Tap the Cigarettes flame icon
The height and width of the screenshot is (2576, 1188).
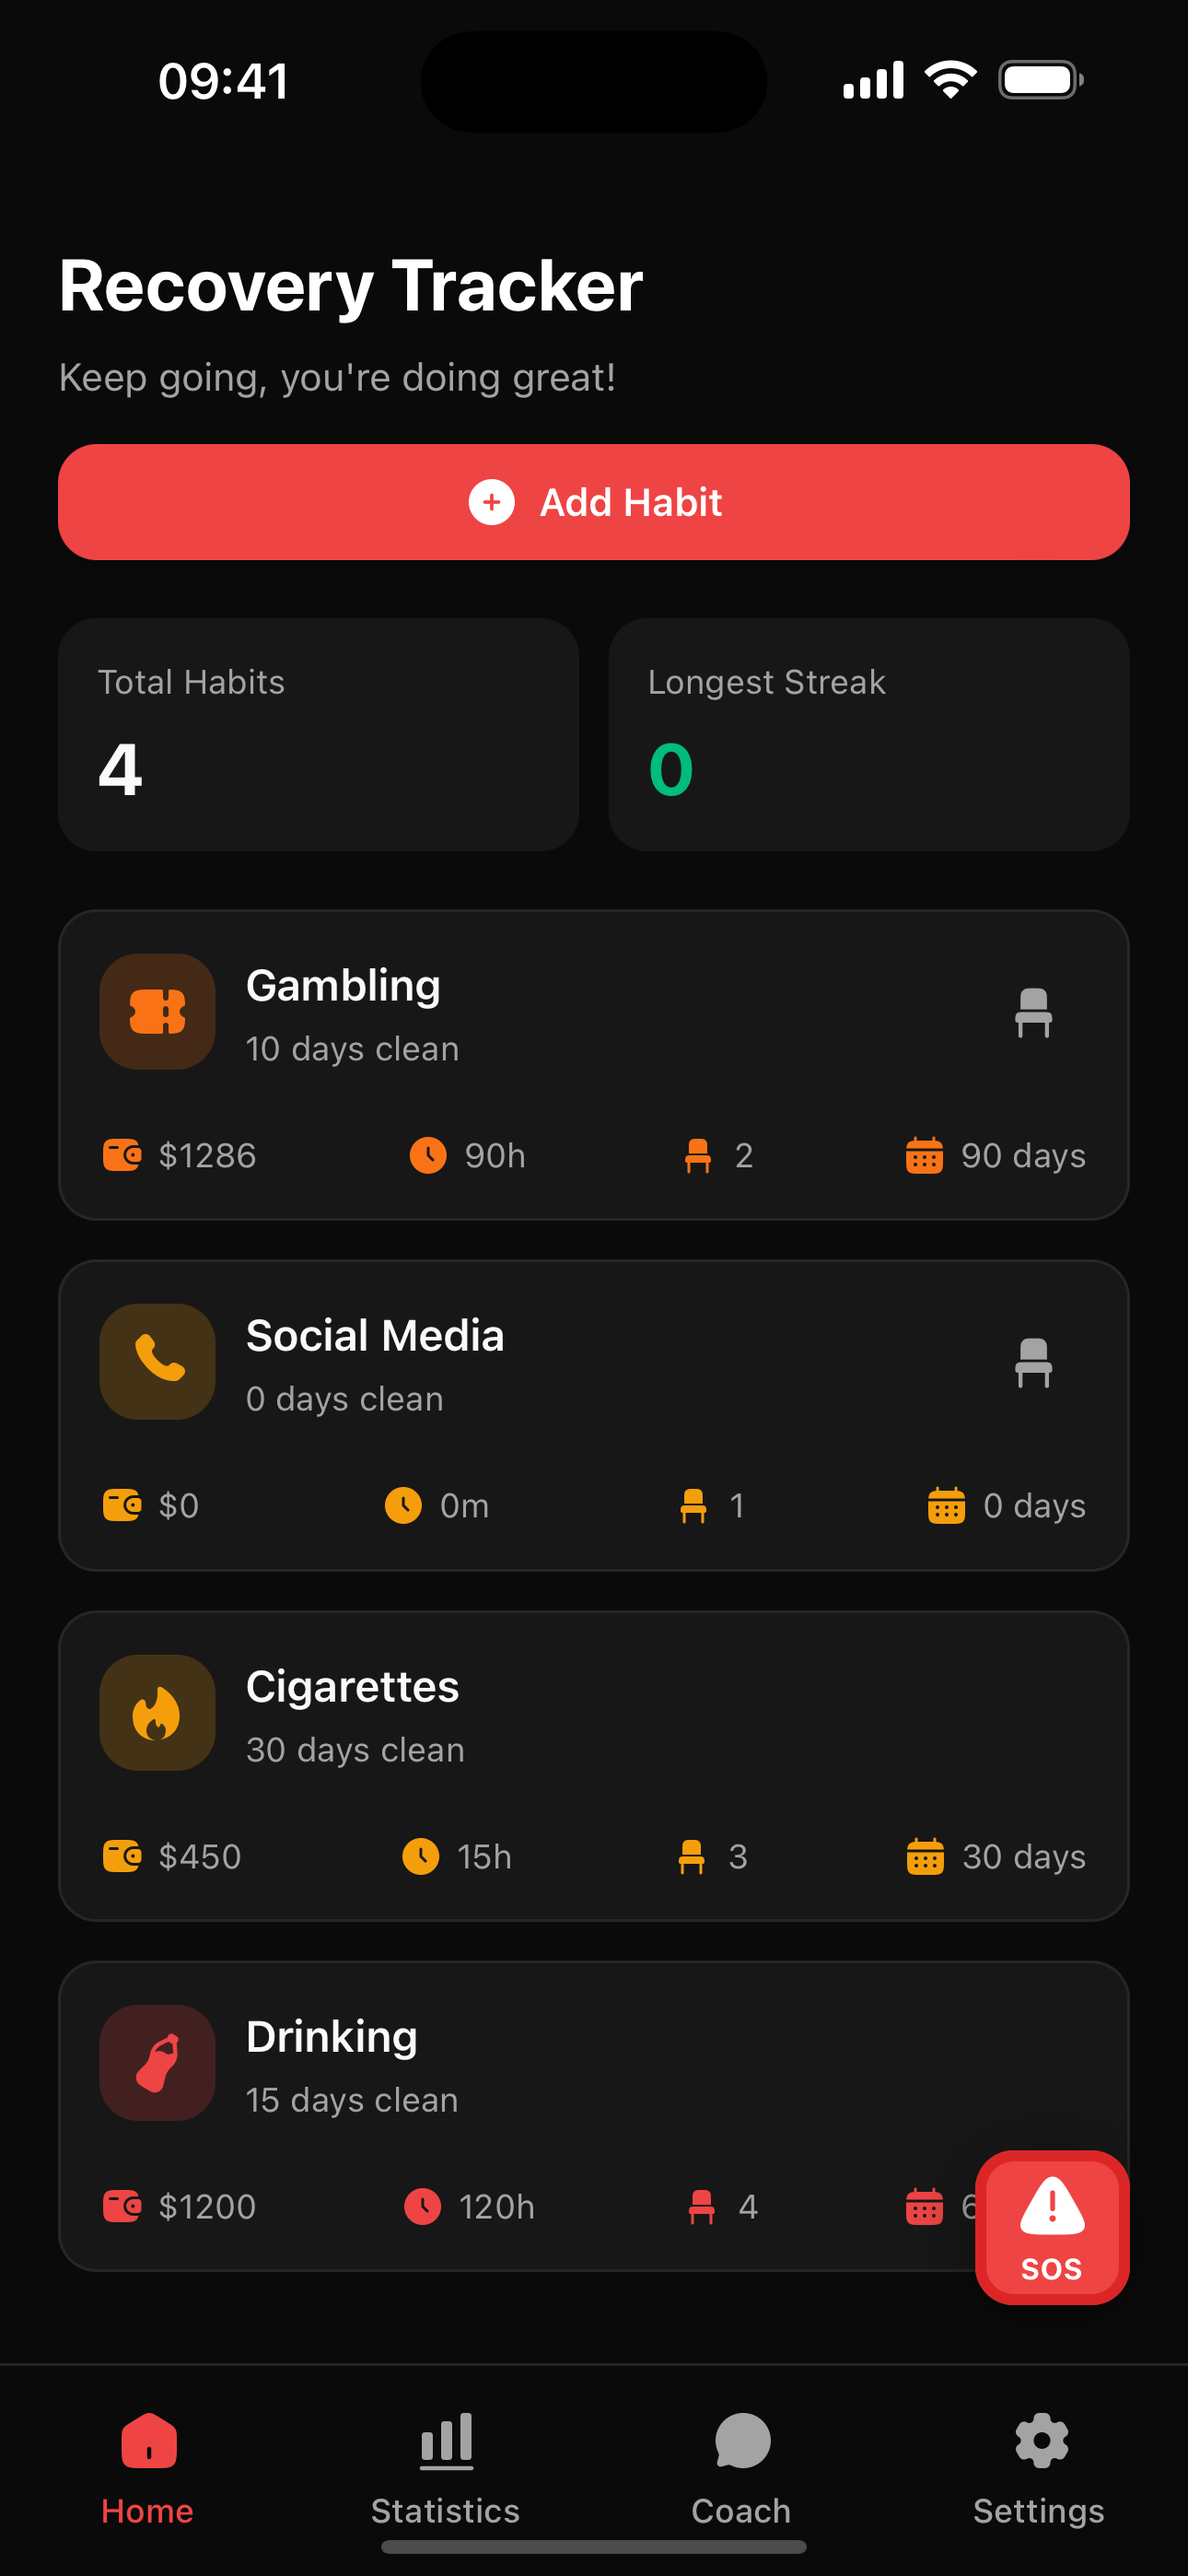[157, 1712]
